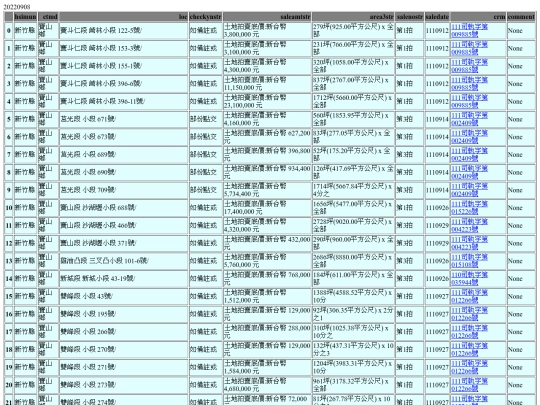Click the comment column header
This screenshot has width=540, height=405.
(521, 17)
